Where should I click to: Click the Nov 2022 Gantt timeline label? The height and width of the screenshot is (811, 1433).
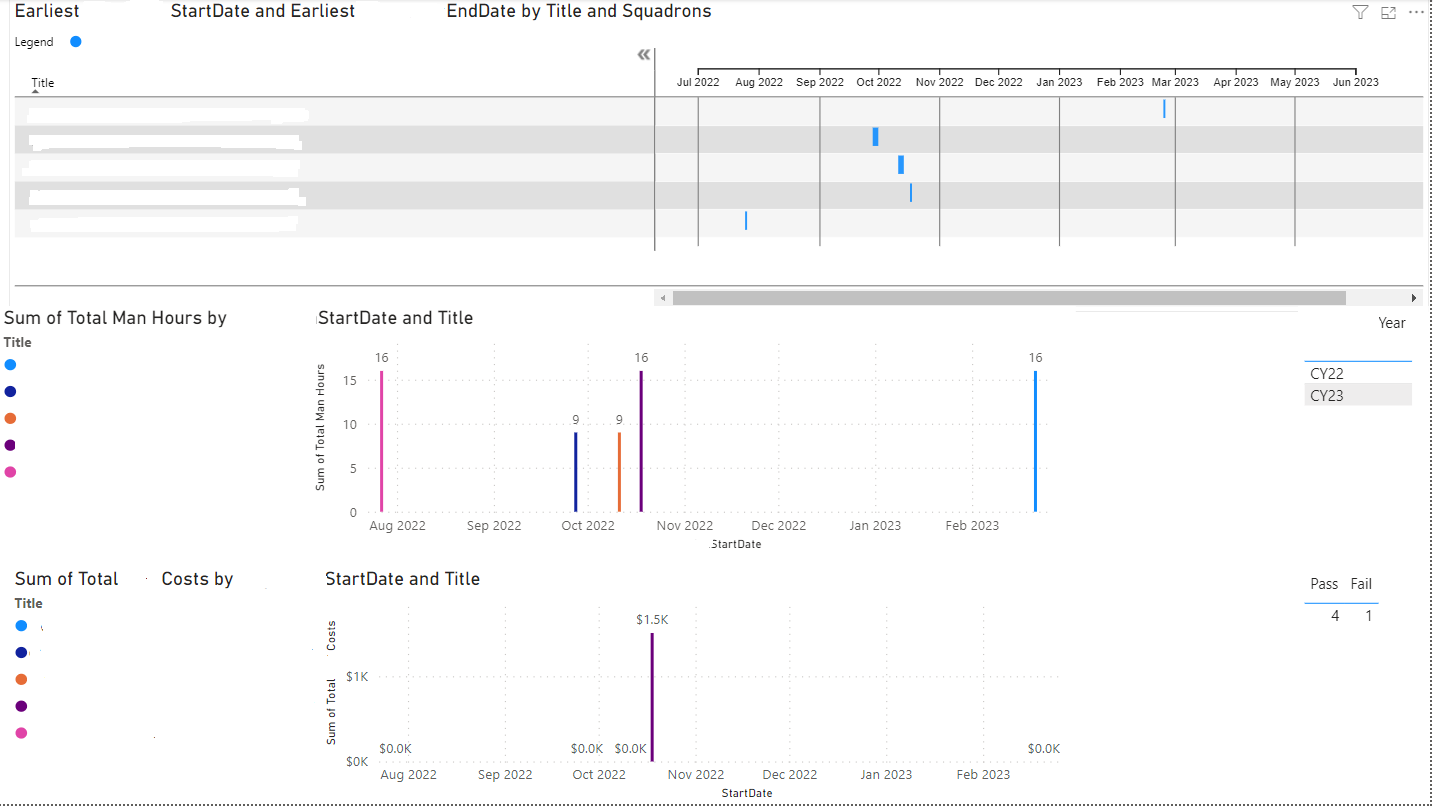point(939,82)
